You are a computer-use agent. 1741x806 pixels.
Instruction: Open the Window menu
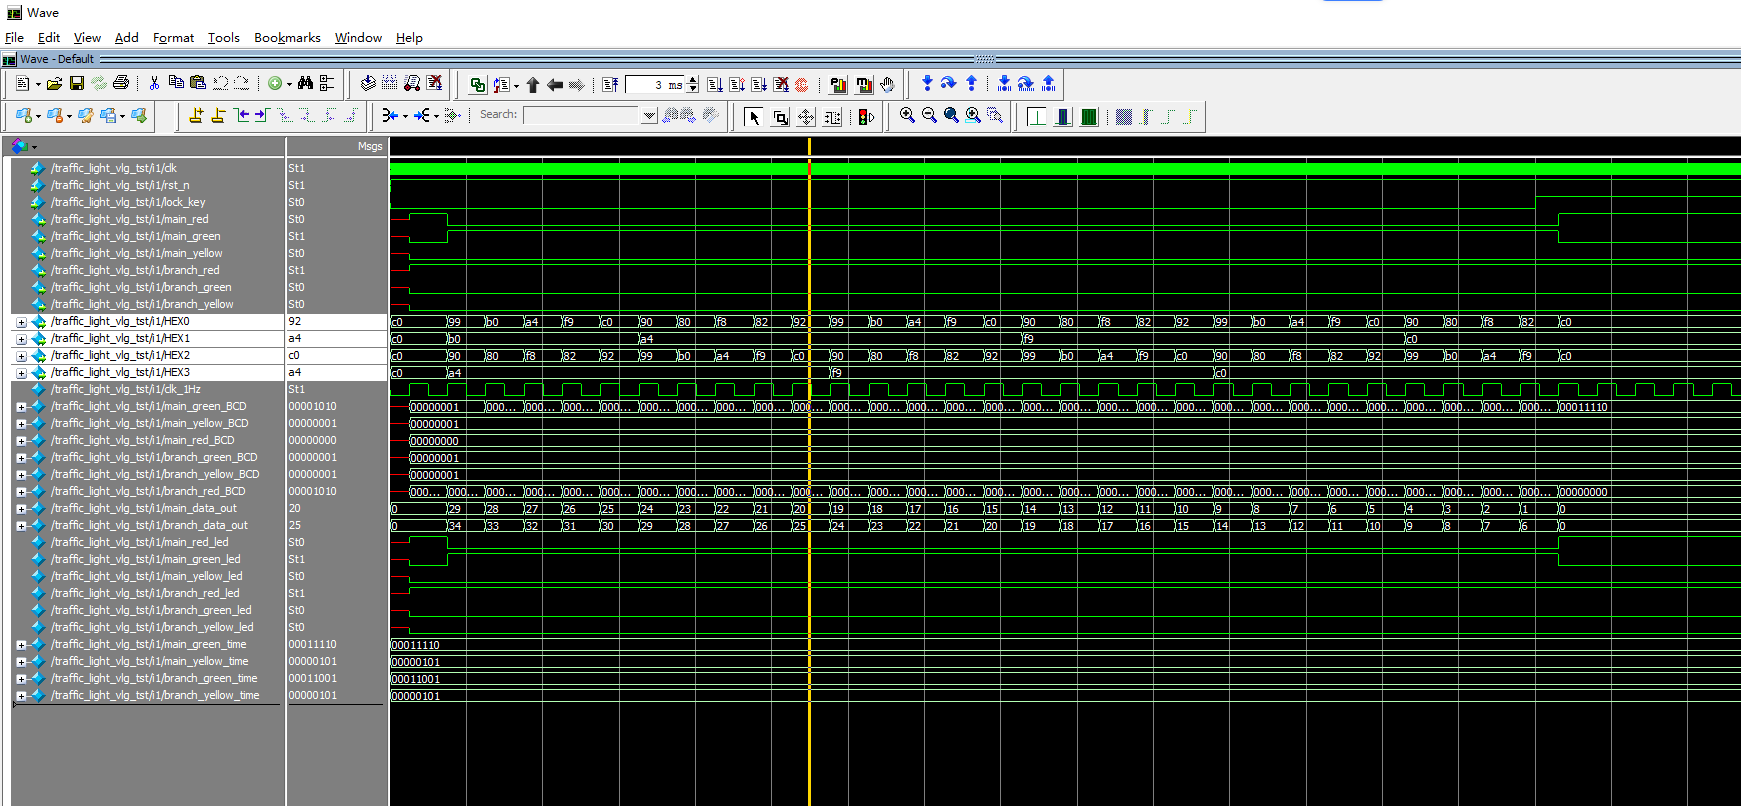coord(358,38)
